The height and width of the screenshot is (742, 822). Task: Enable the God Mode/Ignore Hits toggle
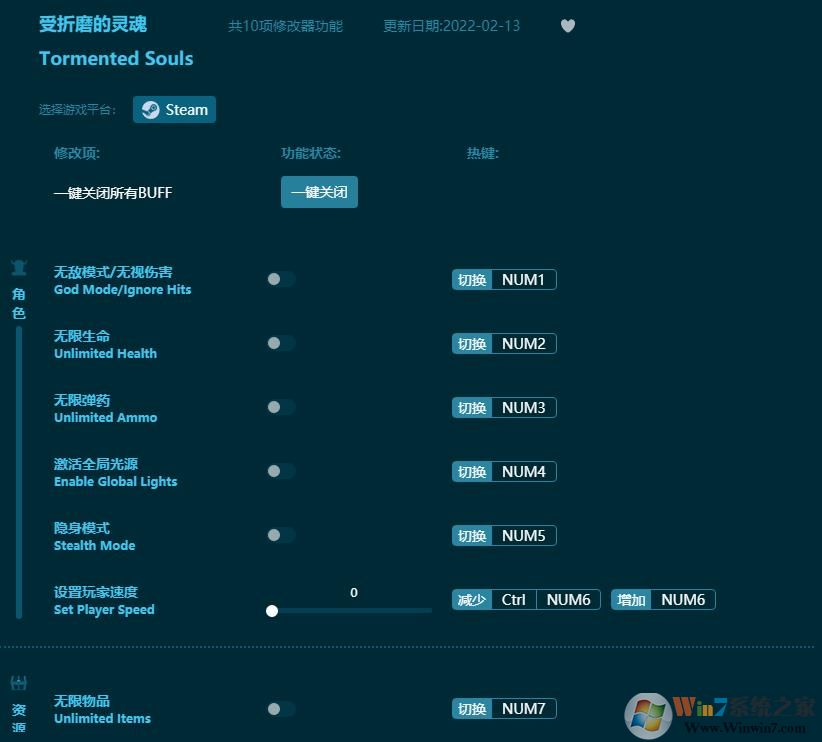coord(280,279)
